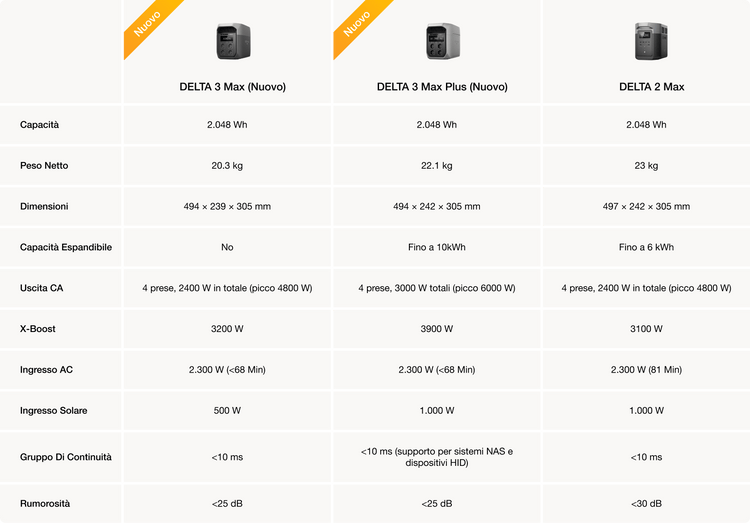This screenshot has width=750, height=523.
Task: Click the Nuovo ribbon on DELTA 3 Max Plus
Action: click(x=356, y=24)
